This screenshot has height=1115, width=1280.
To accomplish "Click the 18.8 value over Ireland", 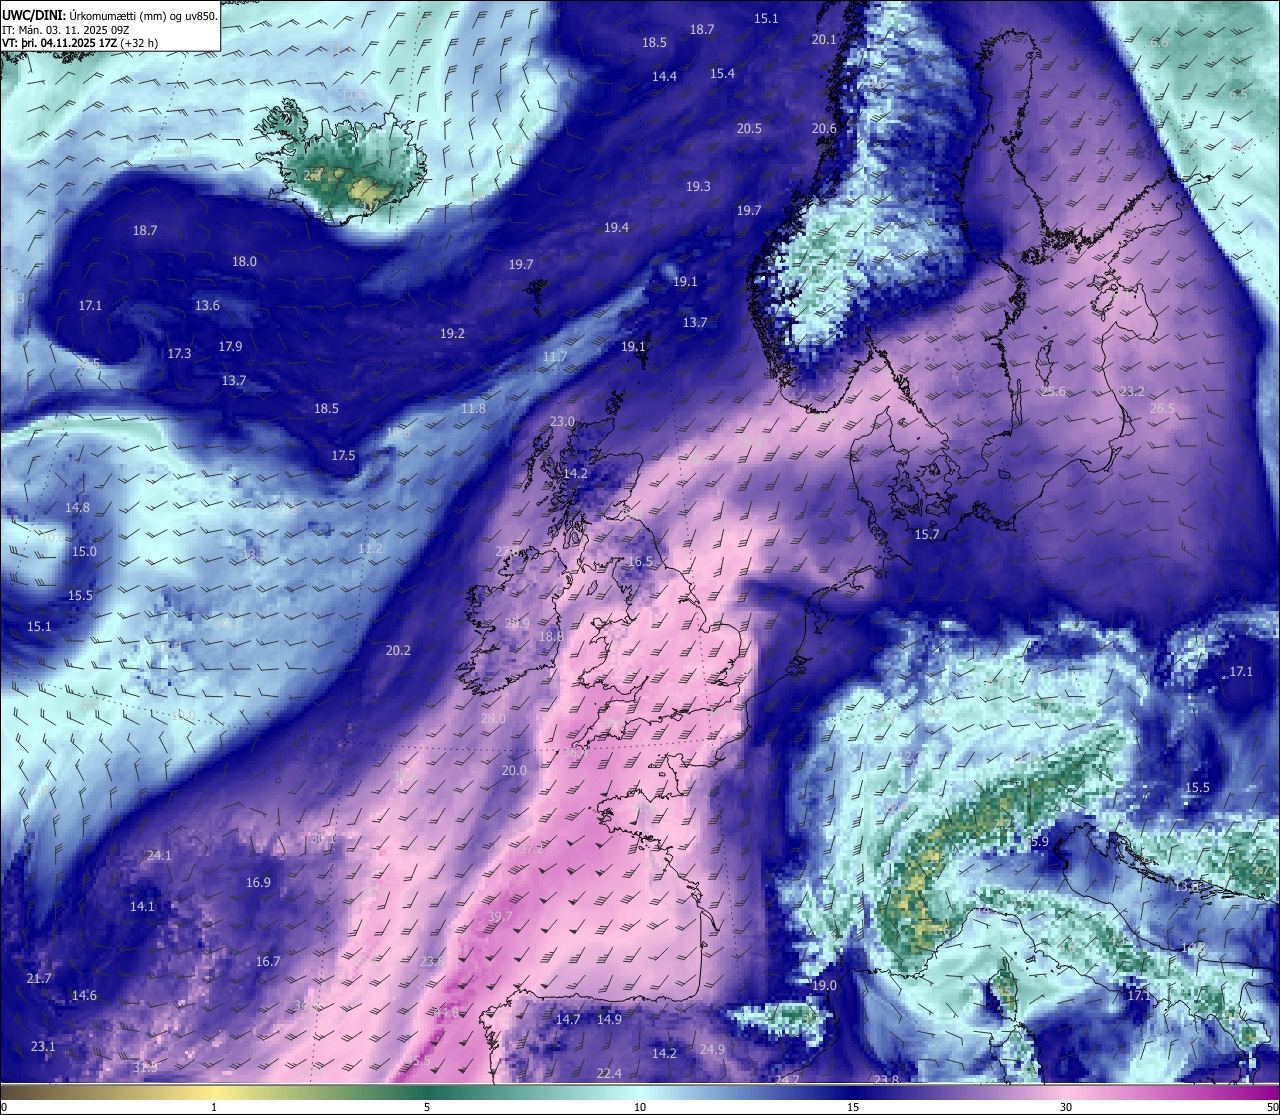I will point(551,637).
